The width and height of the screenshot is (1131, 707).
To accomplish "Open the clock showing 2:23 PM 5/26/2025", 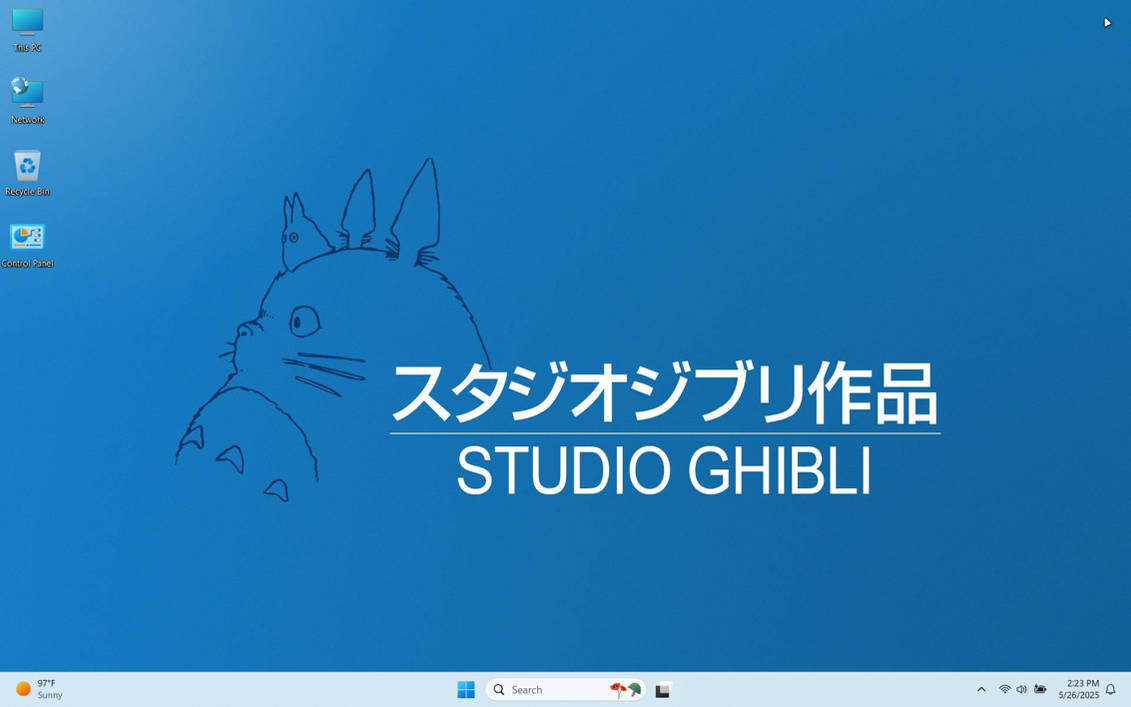I will click(x=1078, y=689).
